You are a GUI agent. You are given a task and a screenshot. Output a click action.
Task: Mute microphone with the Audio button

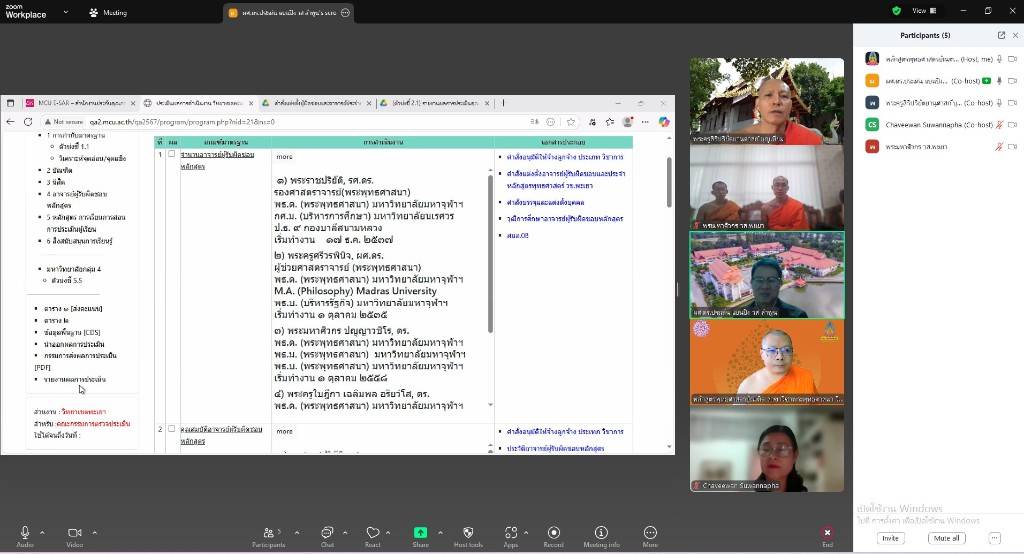pyautogui.click(x=25, y=536)
